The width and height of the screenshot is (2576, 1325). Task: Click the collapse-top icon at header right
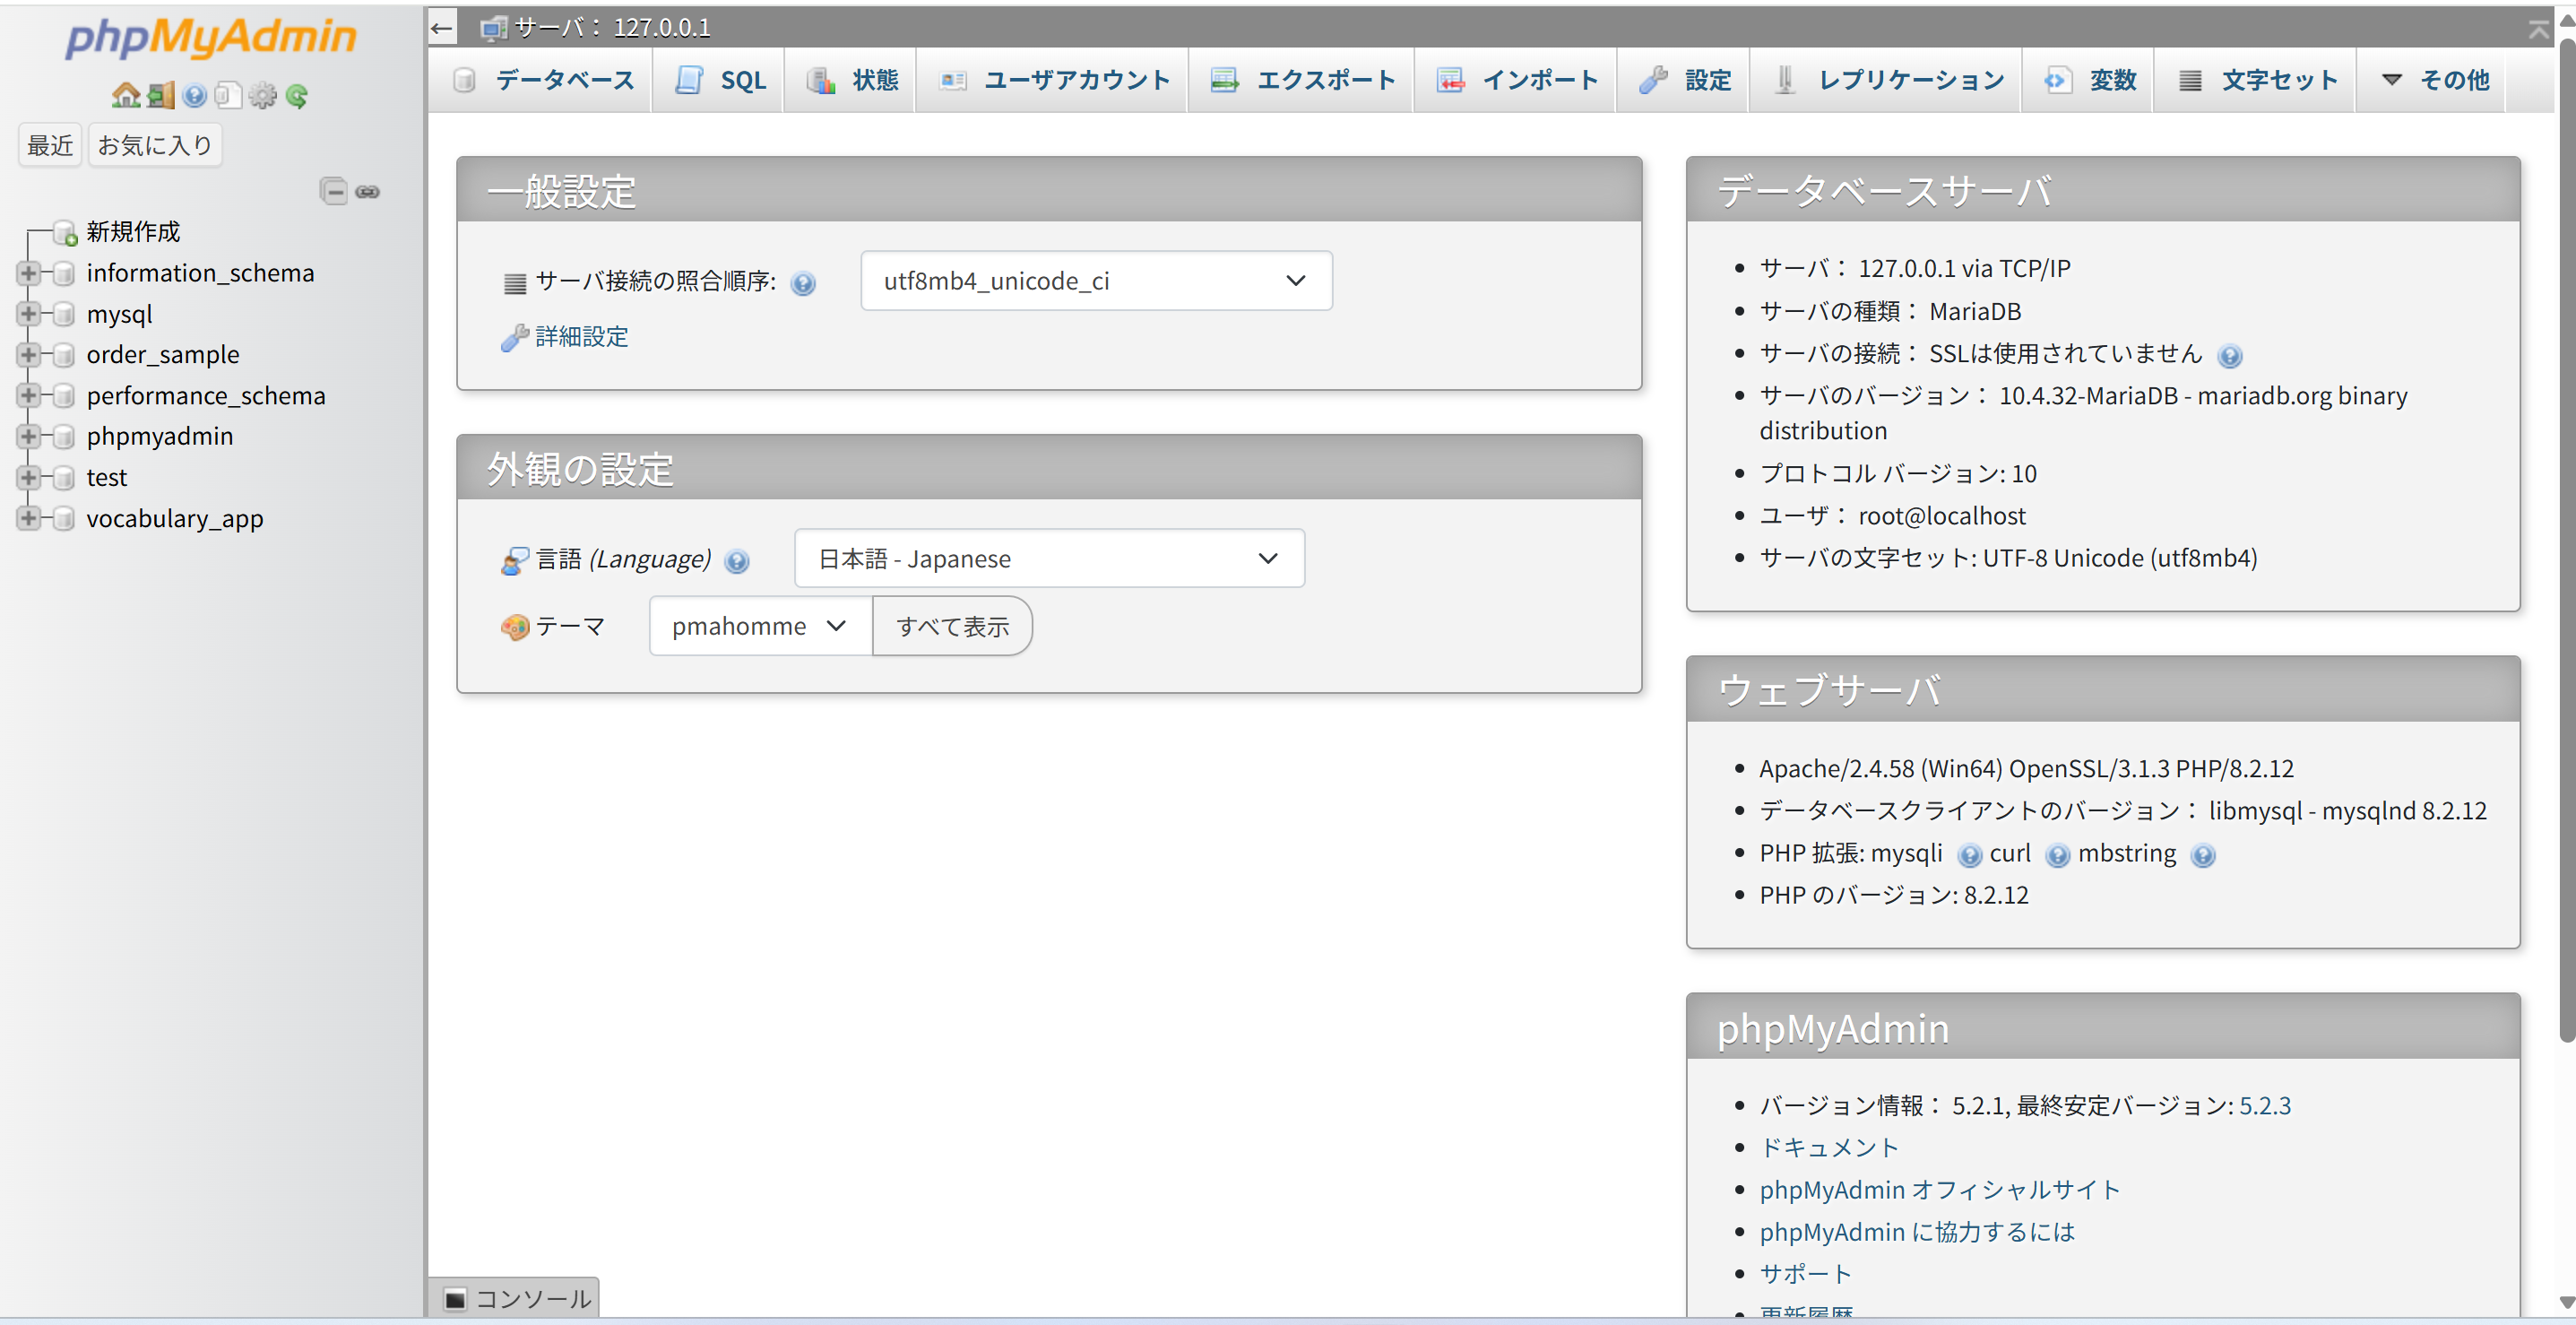(x=2538, y=28)
